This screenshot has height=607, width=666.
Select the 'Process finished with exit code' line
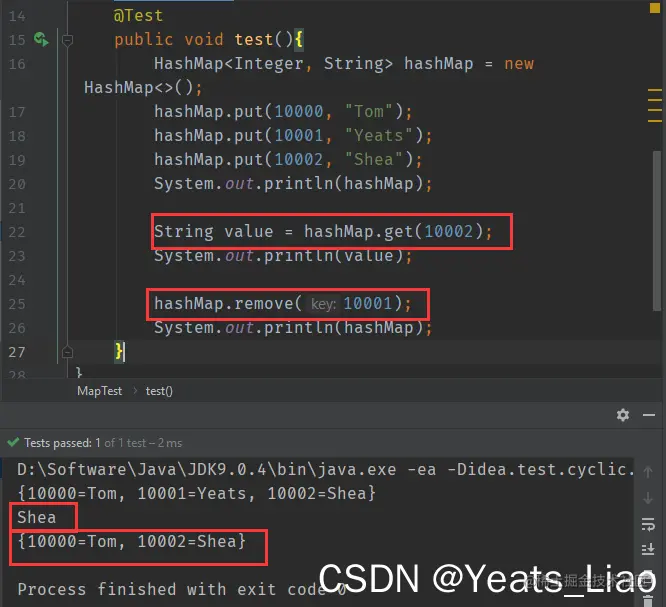181,590
